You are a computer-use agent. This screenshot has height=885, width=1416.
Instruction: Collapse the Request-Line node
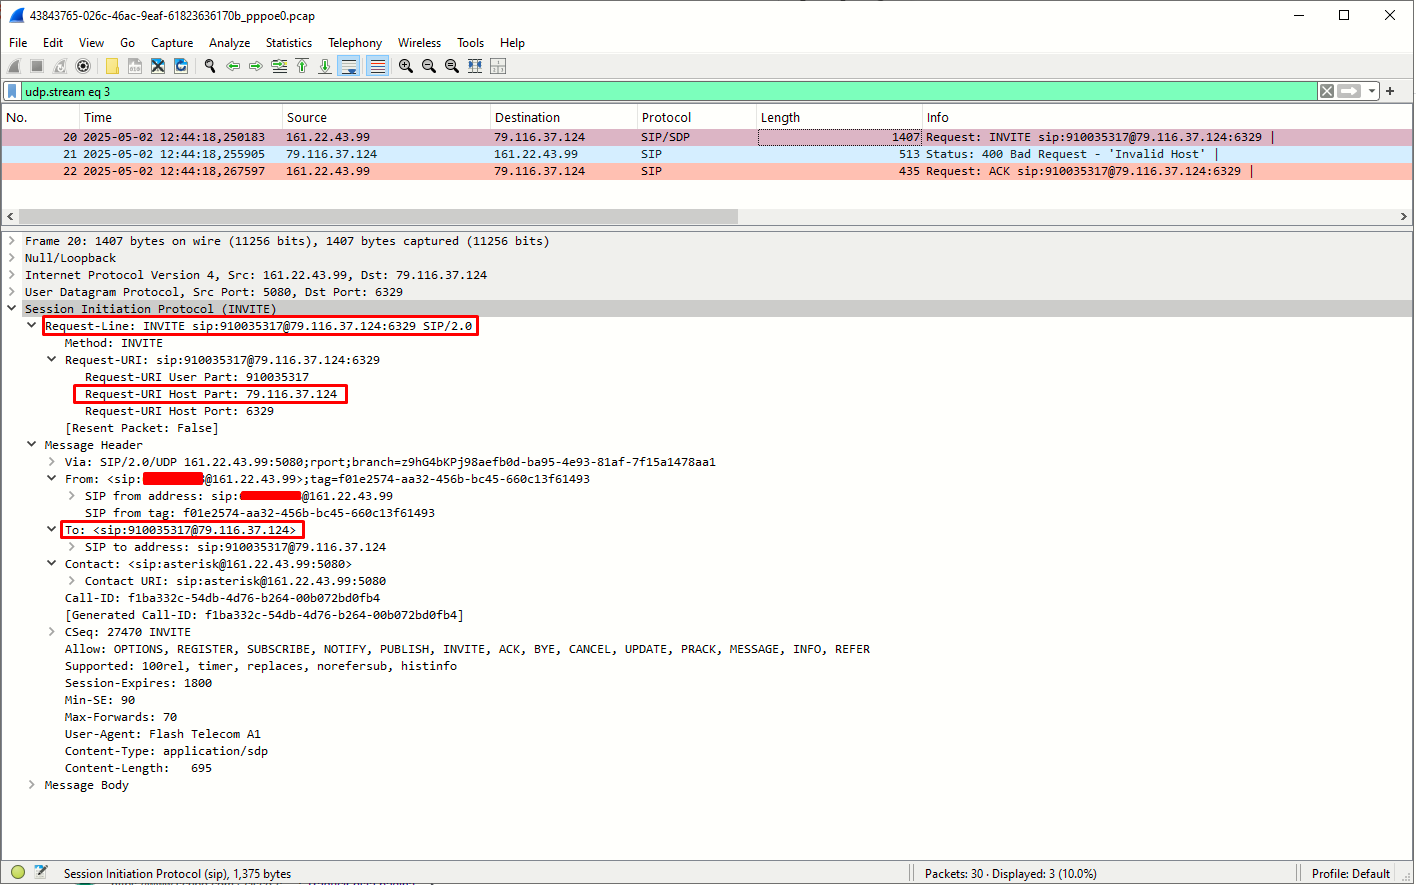tap(32, 326)
